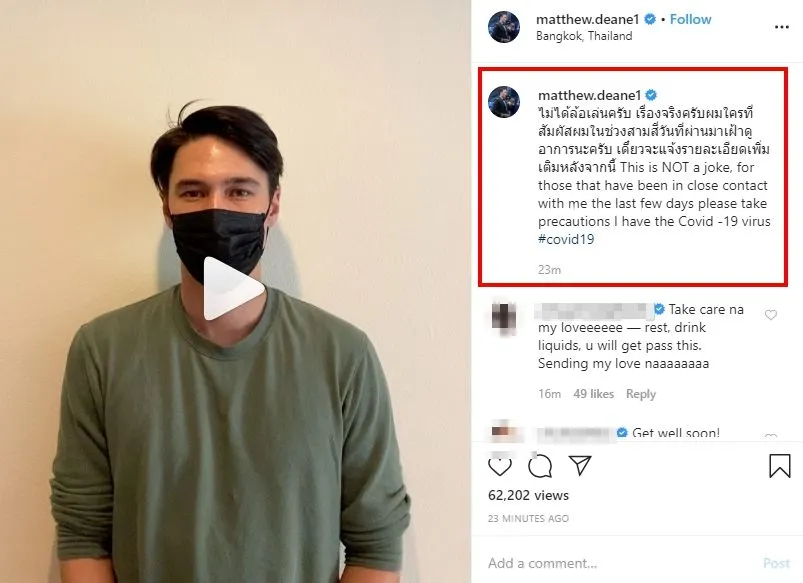View the 49 likes on comment

(593, 394)
